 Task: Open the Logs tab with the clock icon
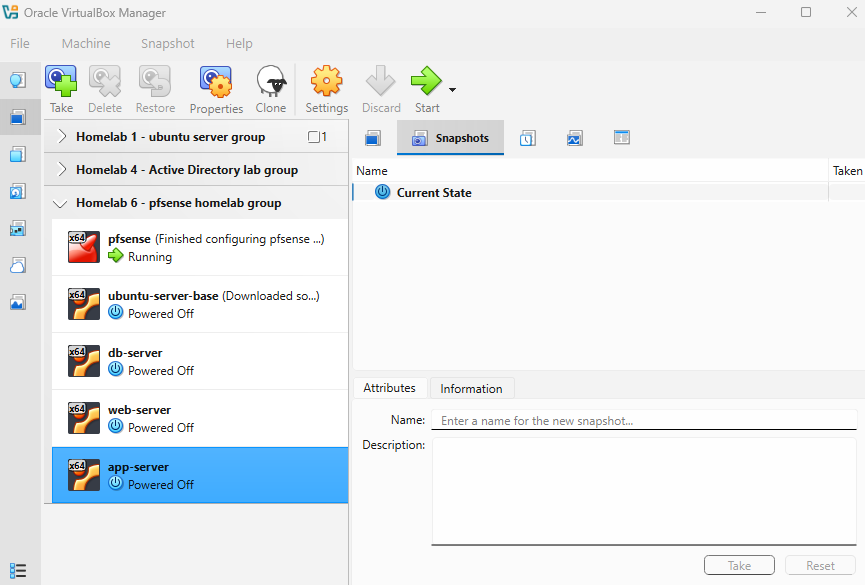(x=527, y=138)
